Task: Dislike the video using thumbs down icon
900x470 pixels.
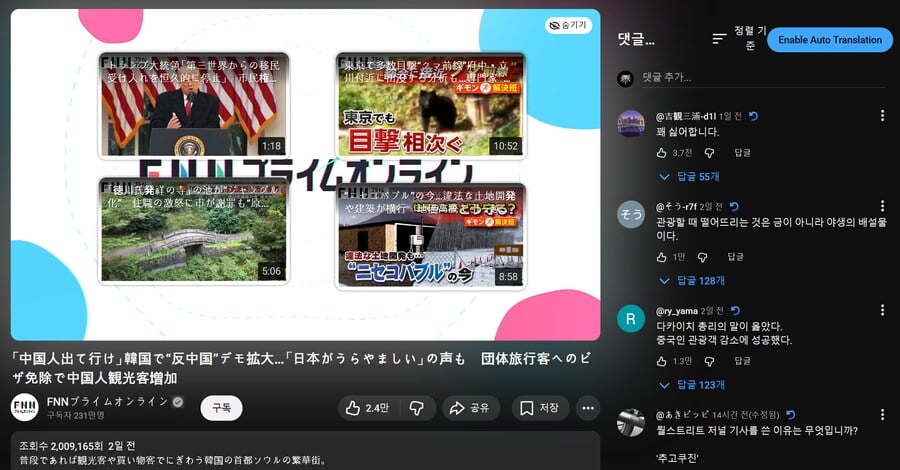Action: pos(417,408)
